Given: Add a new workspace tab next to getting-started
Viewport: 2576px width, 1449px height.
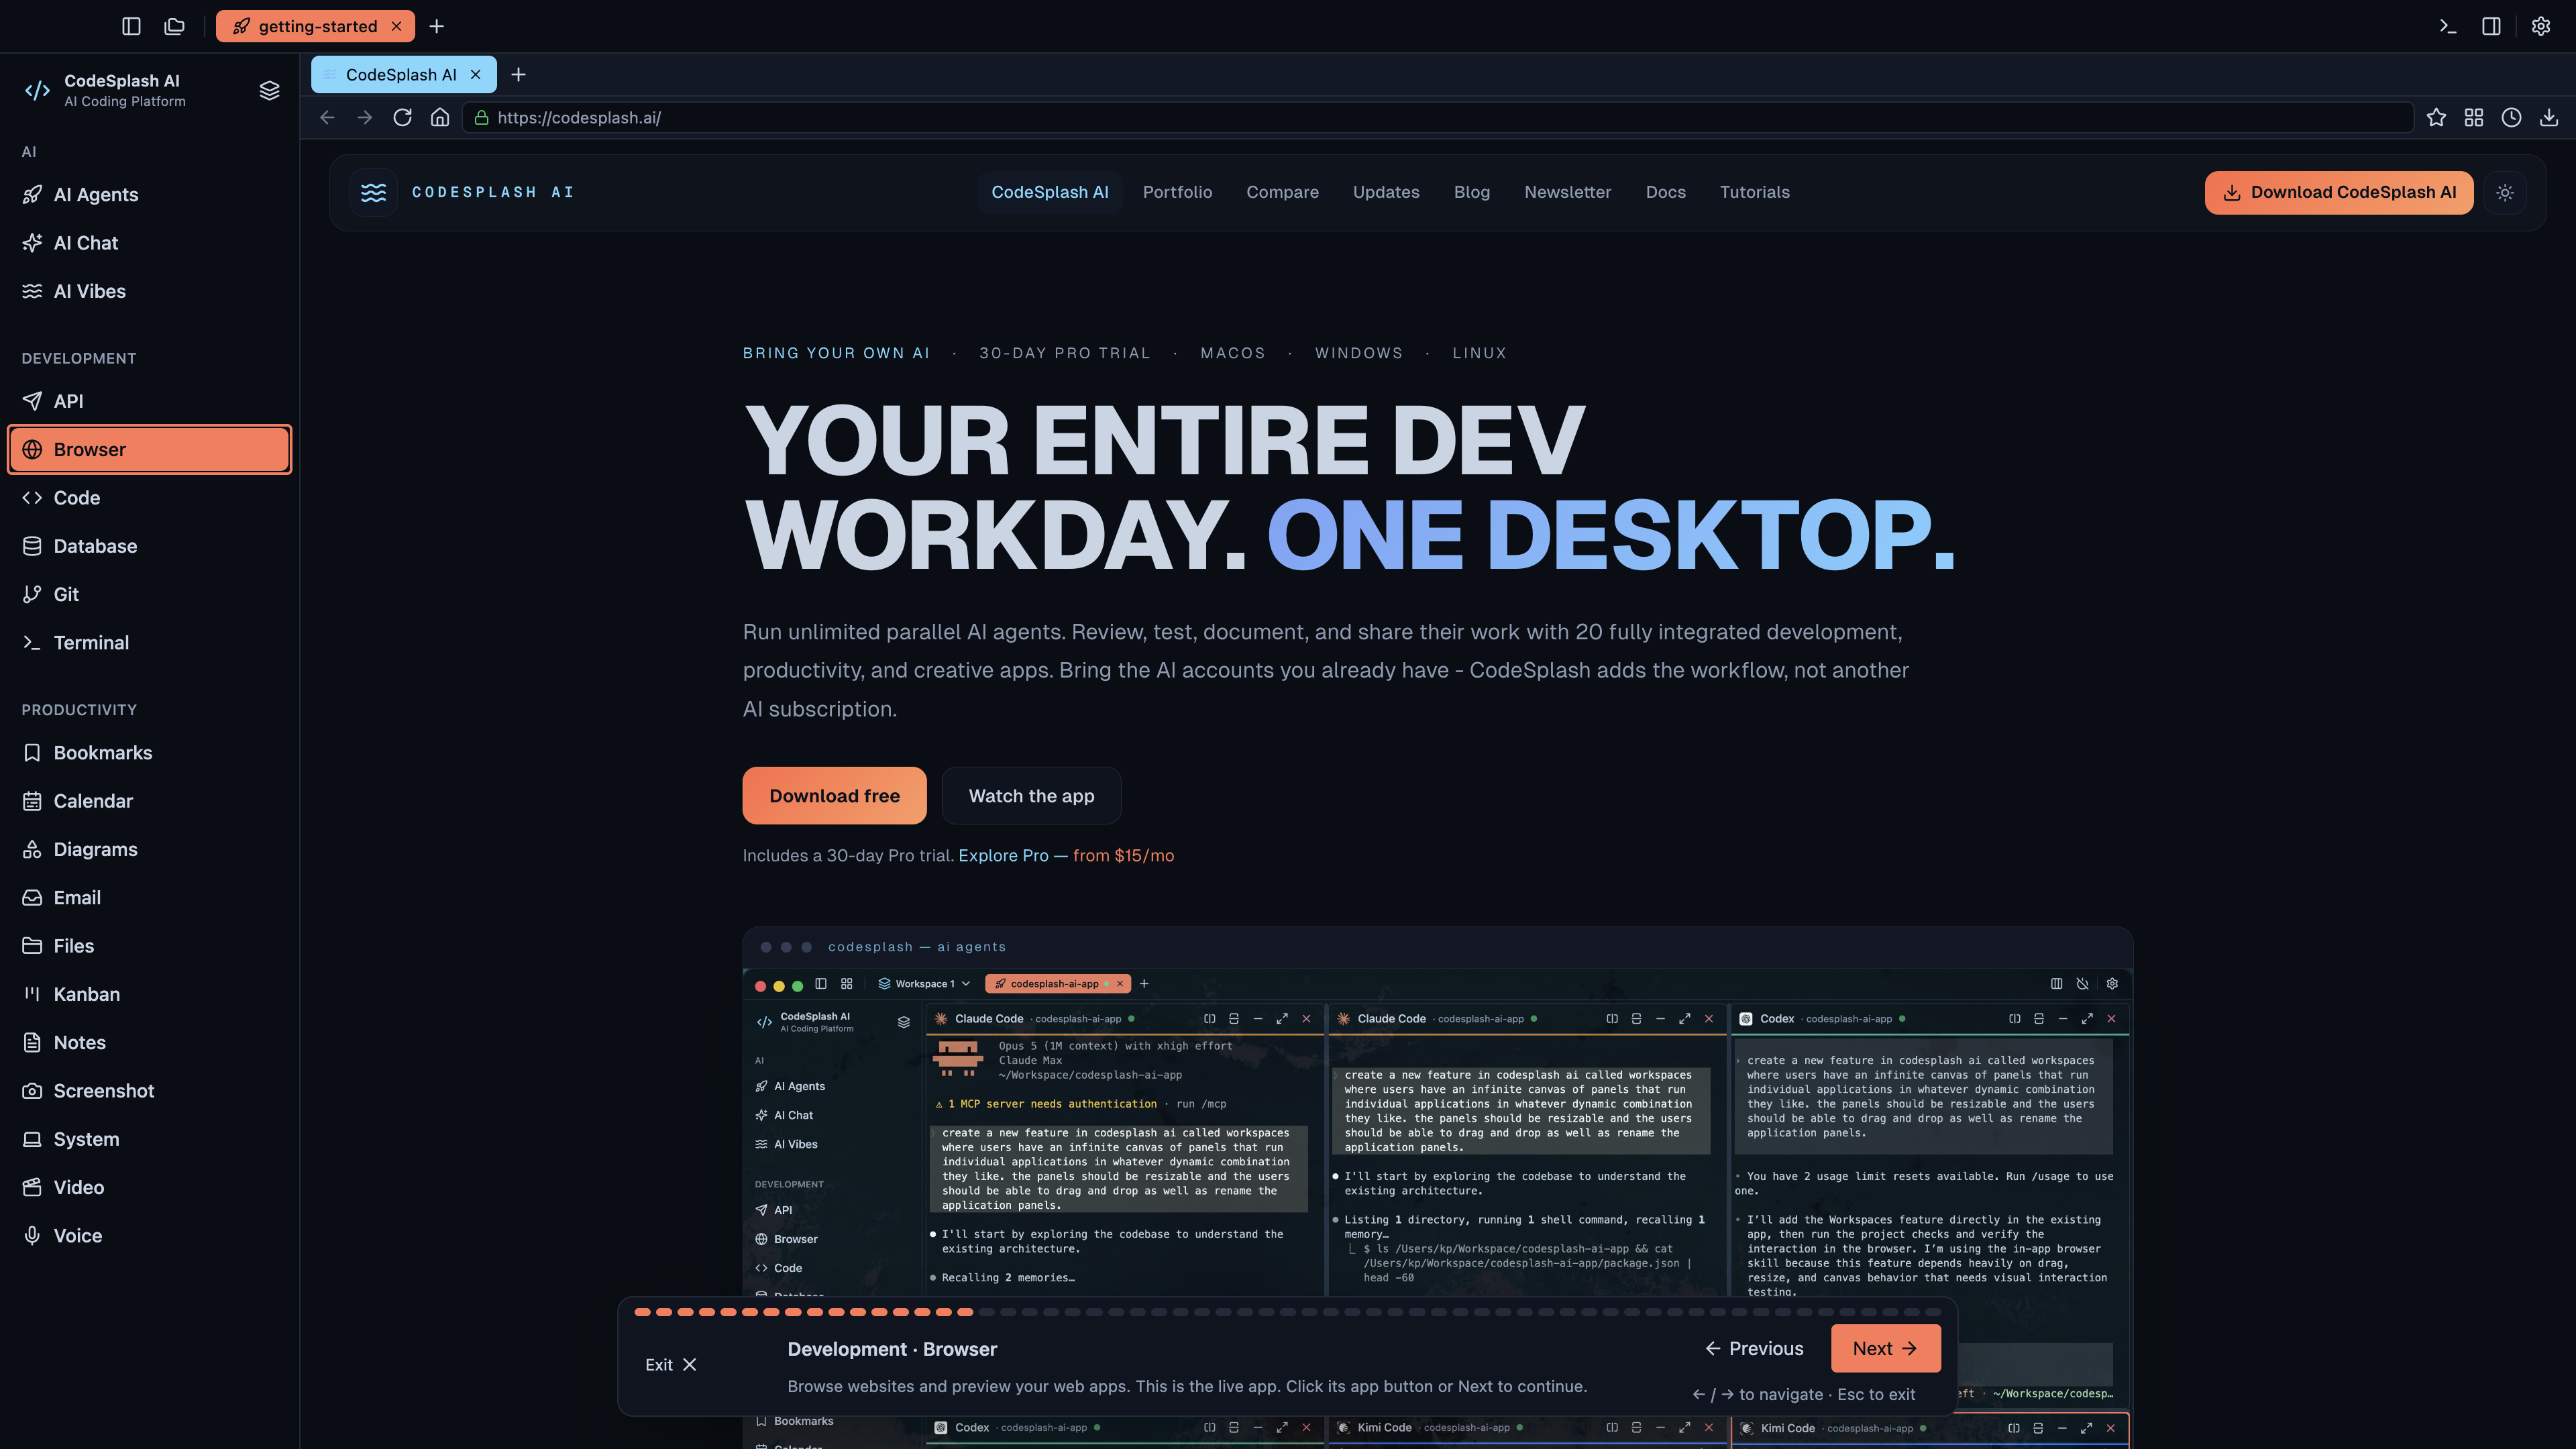Looking at the screenshot, I should click(x=436, y=26).
